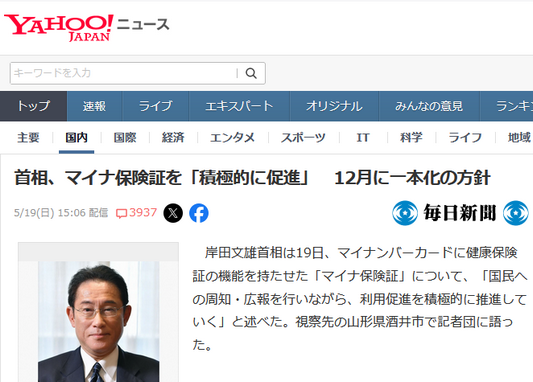This screenshot has width=533, height=382.
Task: Click the 毎日新聞 publisher logo
Action: pyautogui.click(x=460, y=213)
